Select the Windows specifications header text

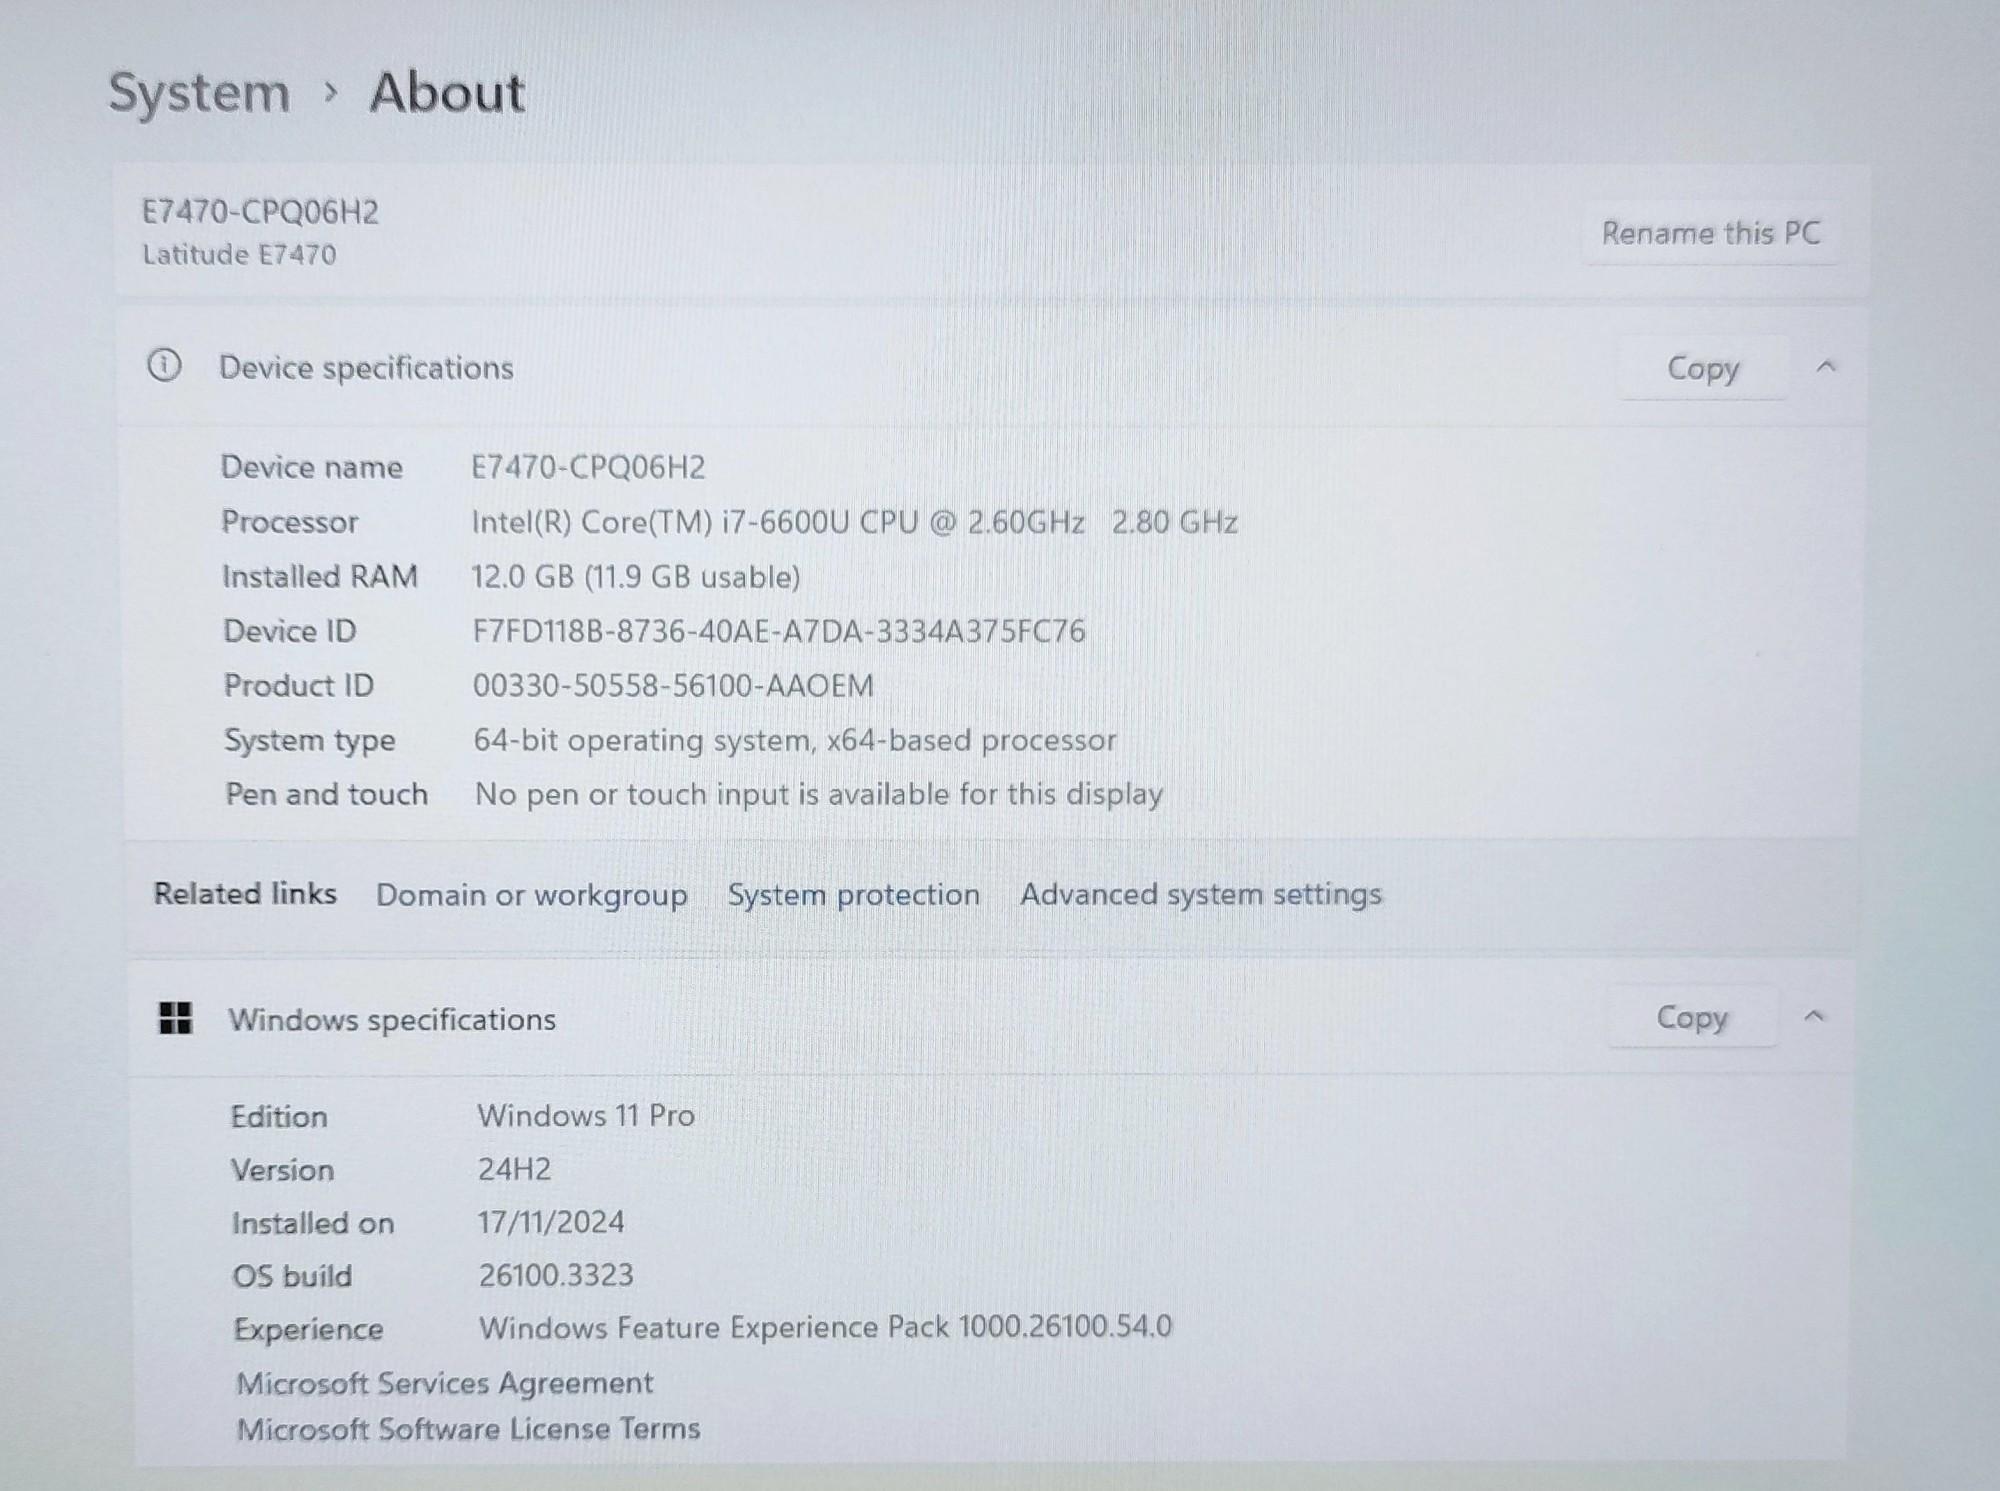tap(392, 1019)
